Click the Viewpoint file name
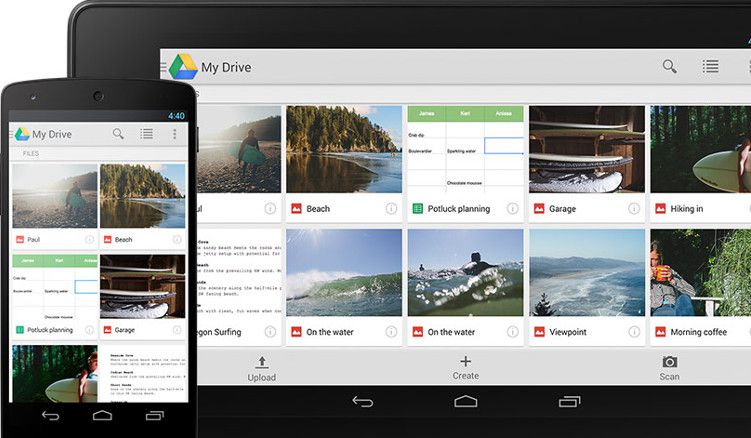 pyautogui.click(x=568, y=332)
